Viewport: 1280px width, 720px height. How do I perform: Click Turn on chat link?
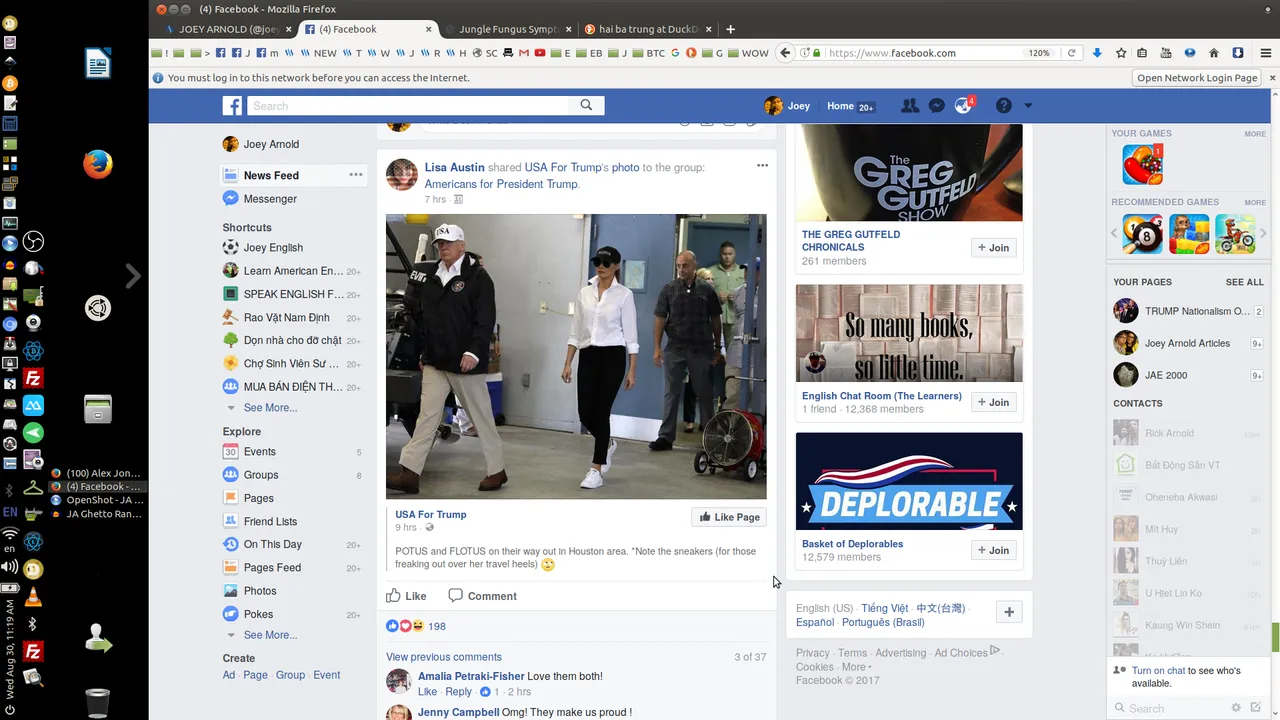coord(1158,671)
